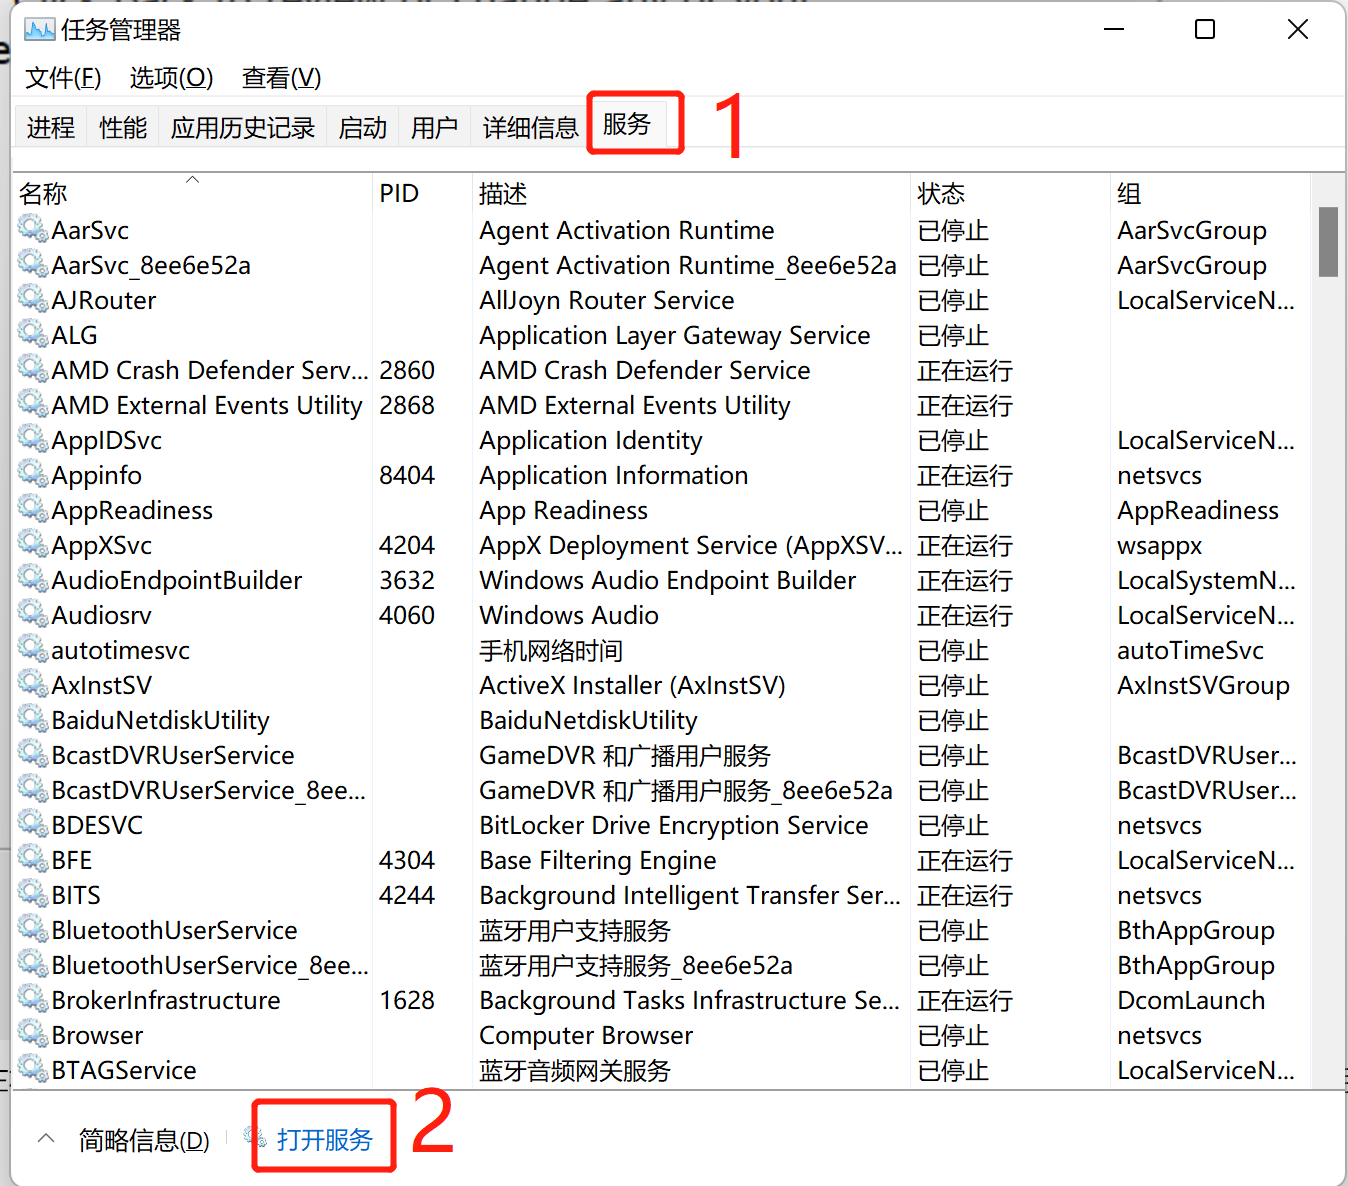Click the gear icon next to 打开服务 link

(x=256, y=1137)
